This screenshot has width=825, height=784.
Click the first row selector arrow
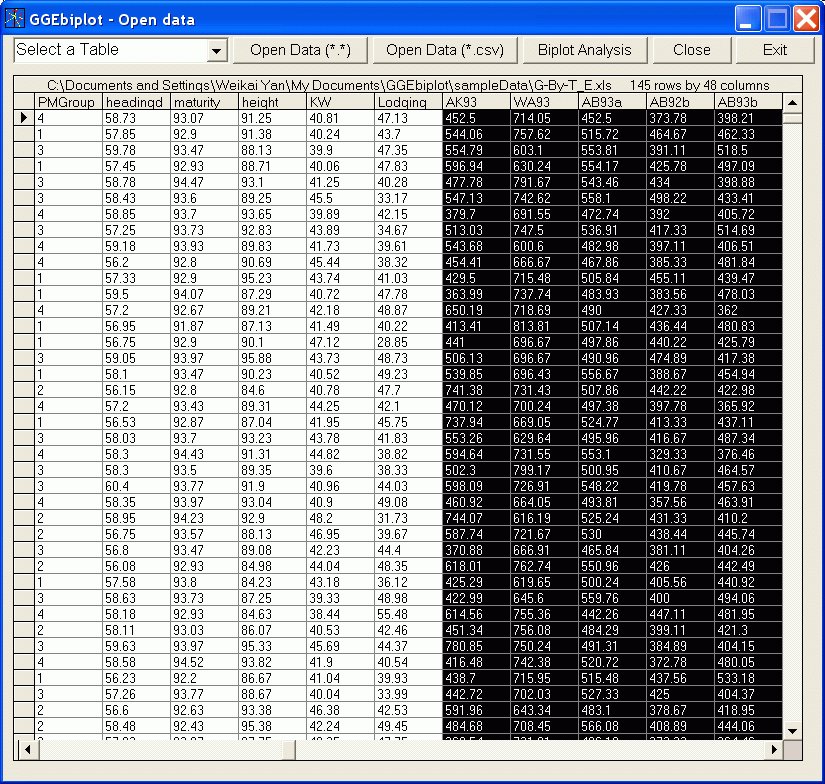tap(24, 118)
